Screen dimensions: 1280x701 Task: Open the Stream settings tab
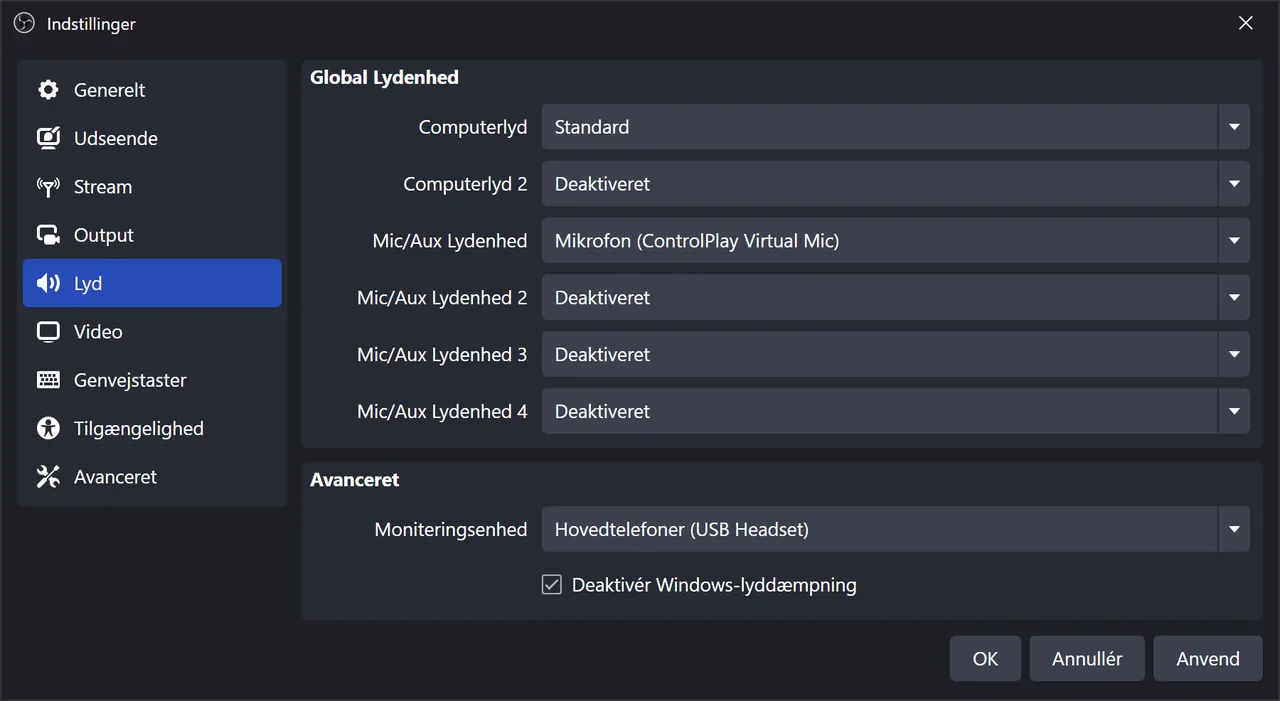[x=152, y=187]
